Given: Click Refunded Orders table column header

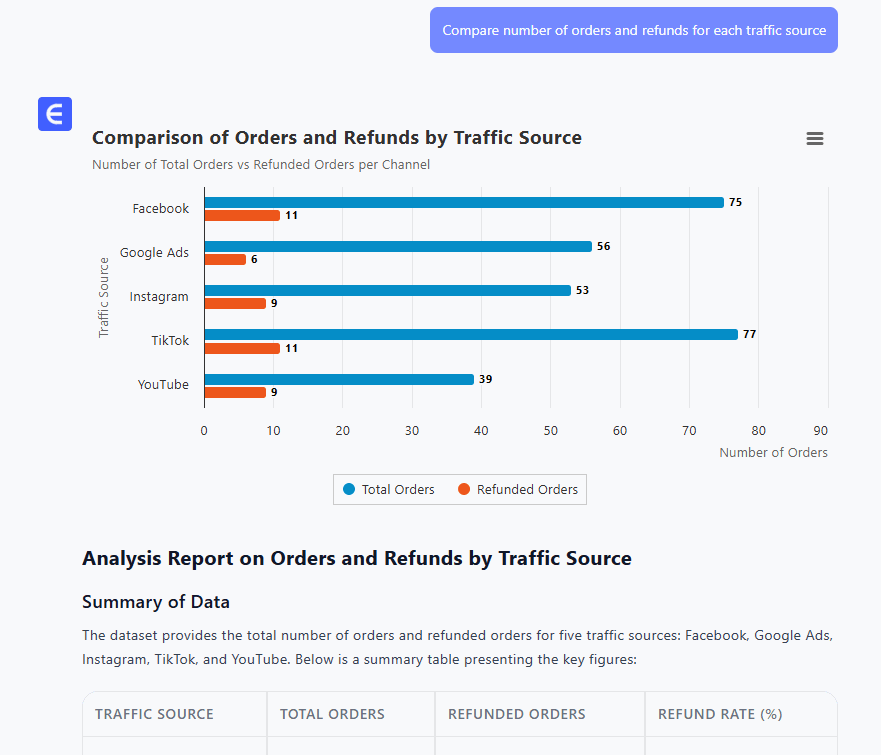Looking at the screenshot, I should tap(516, 714).
